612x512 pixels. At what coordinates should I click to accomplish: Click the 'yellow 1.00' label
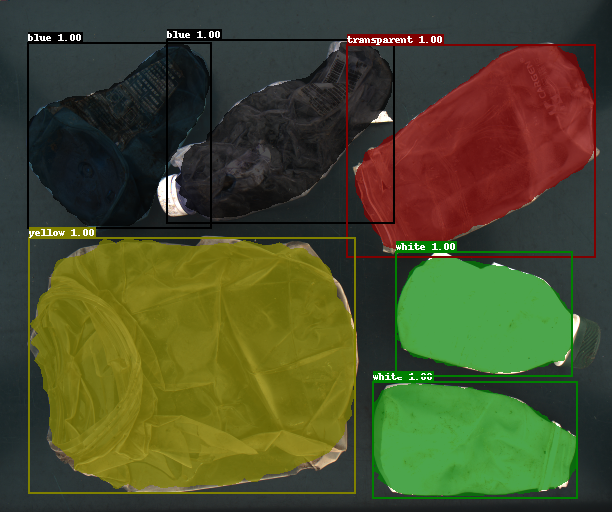click(x=61, y=233)
